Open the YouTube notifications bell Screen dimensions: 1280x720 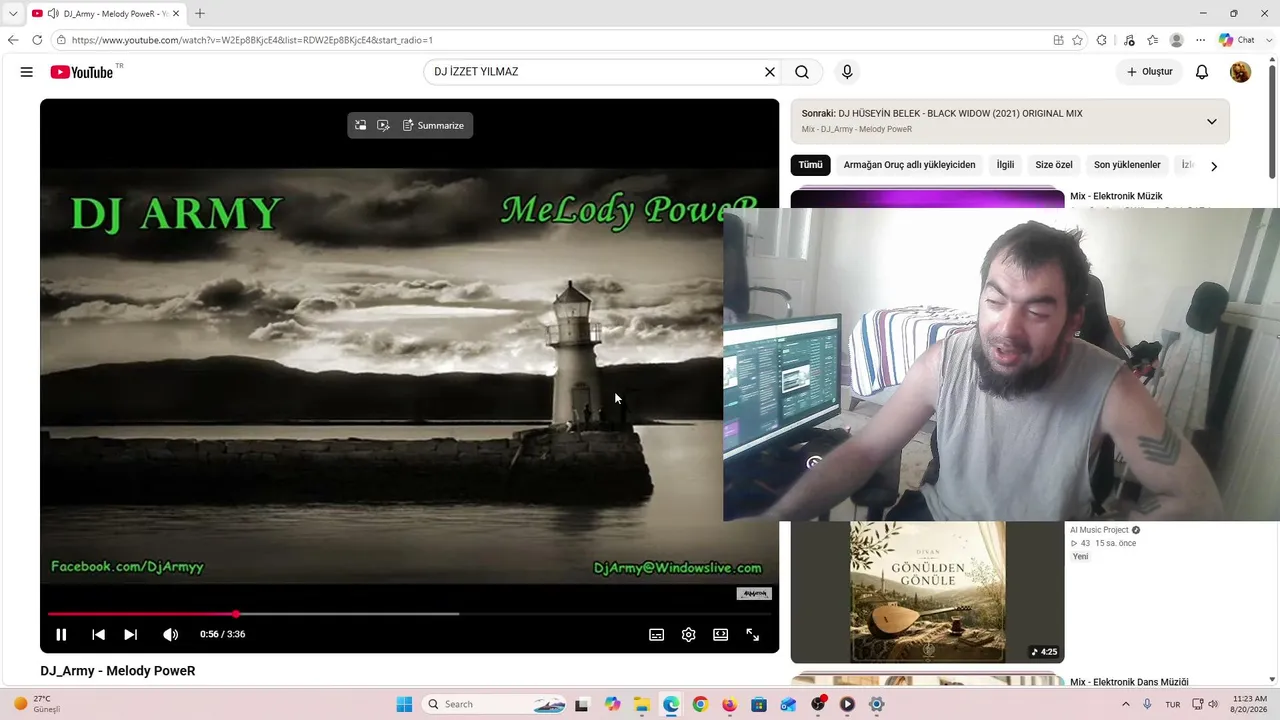pyautogui.click(x=1202, y=72)
